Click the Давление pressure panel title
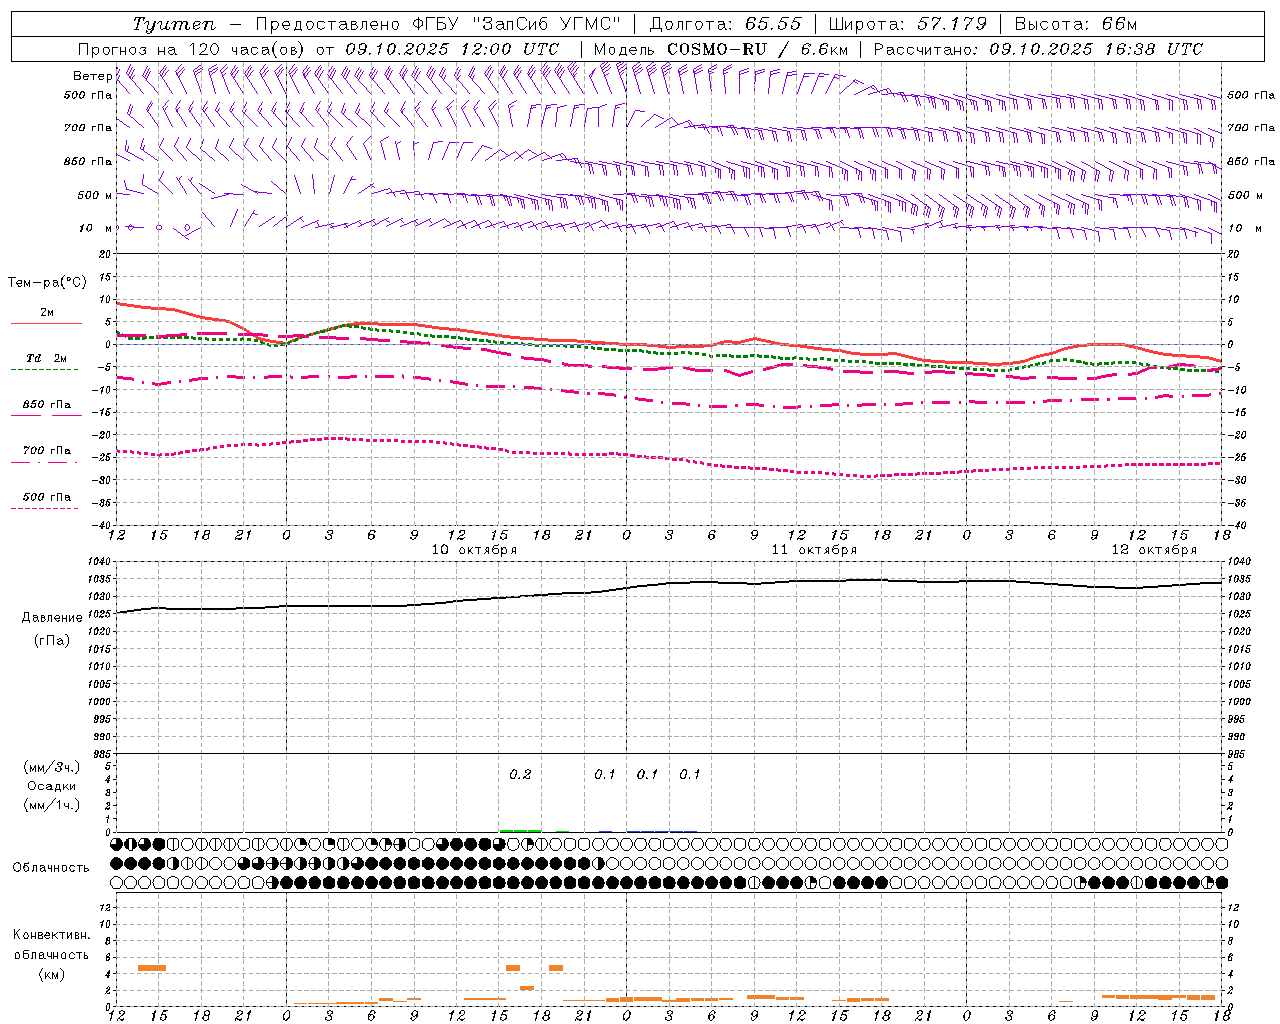The image size is (1280, 1024). (x=52, y=618)
